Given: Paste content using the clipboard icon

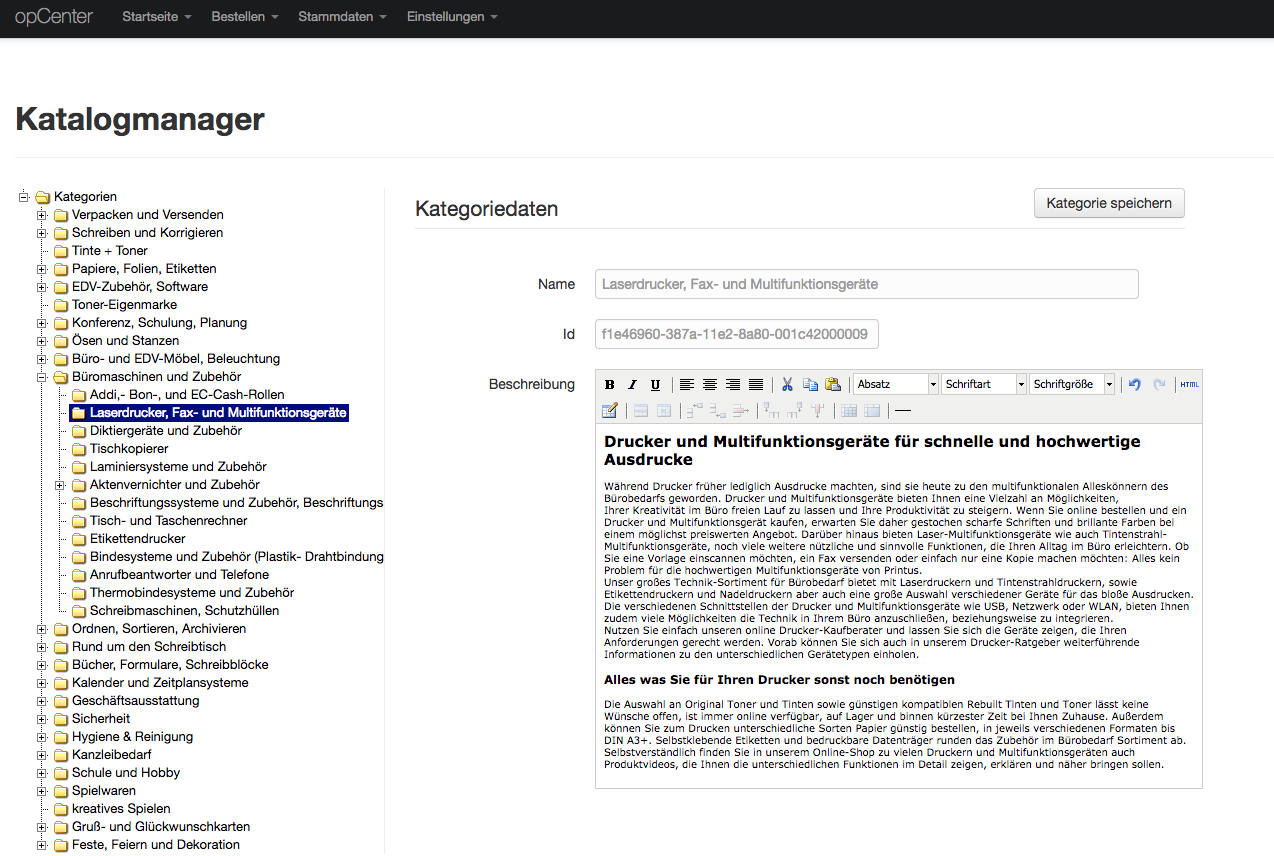Looking at the screenshot, I should [x=834, y=385].
